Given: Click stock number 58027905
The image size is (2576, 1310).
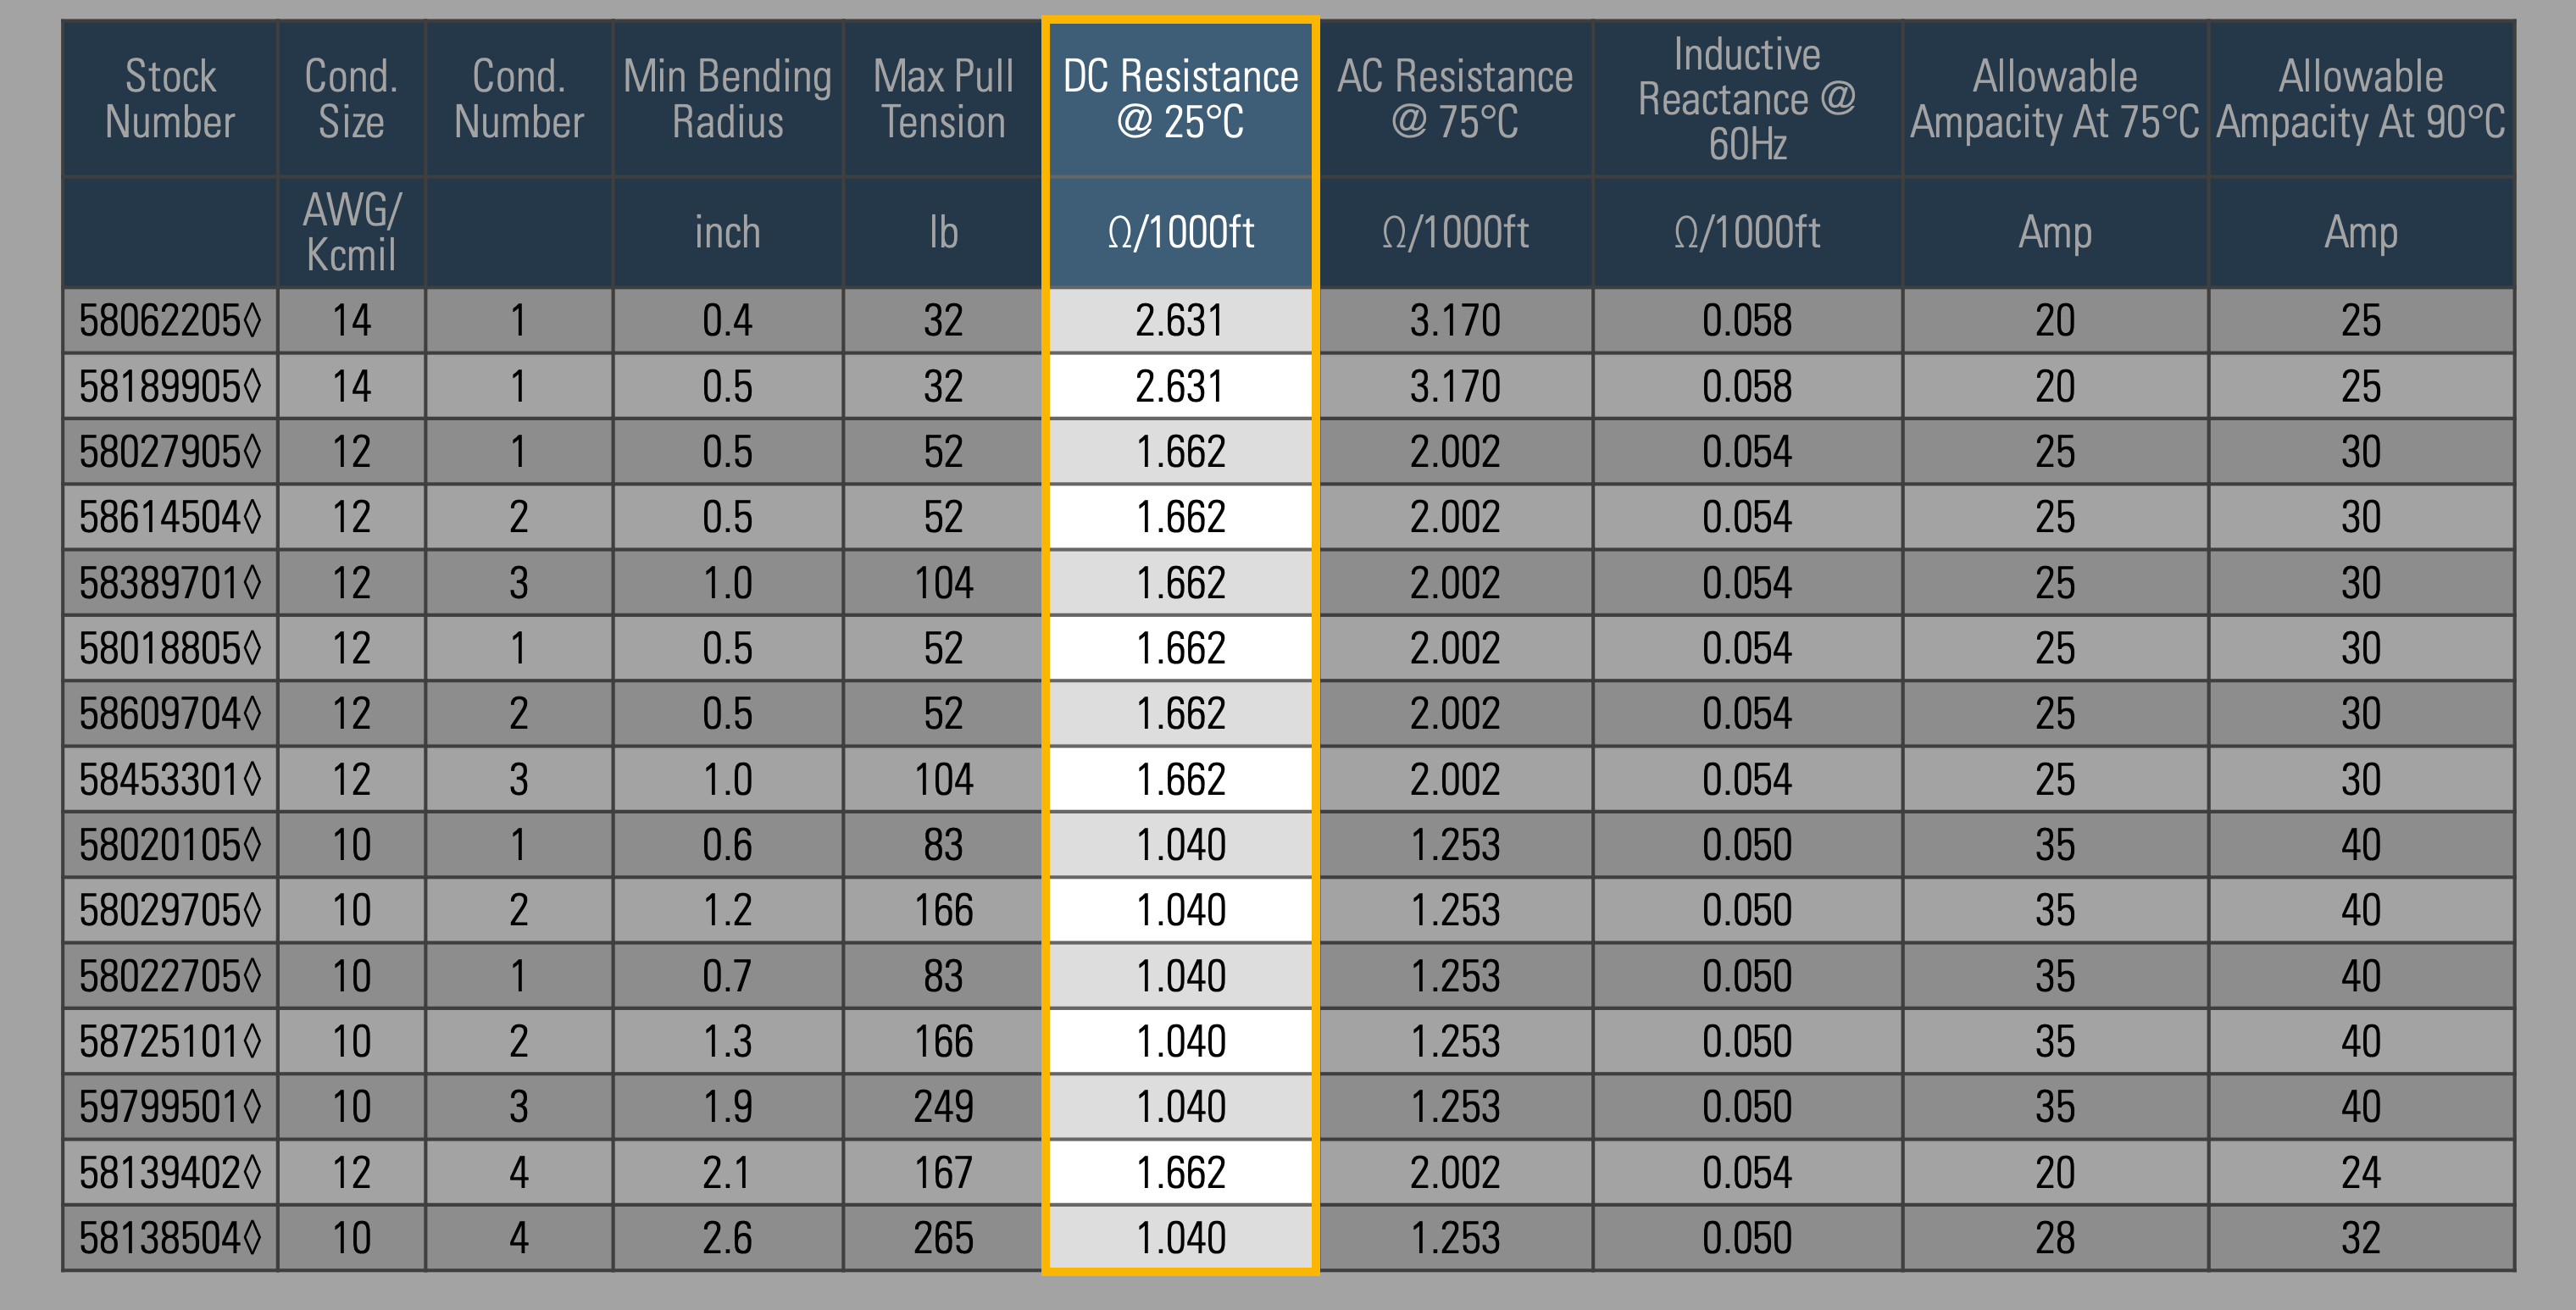Looking at the screenshot, I should (x=170, y=452).
